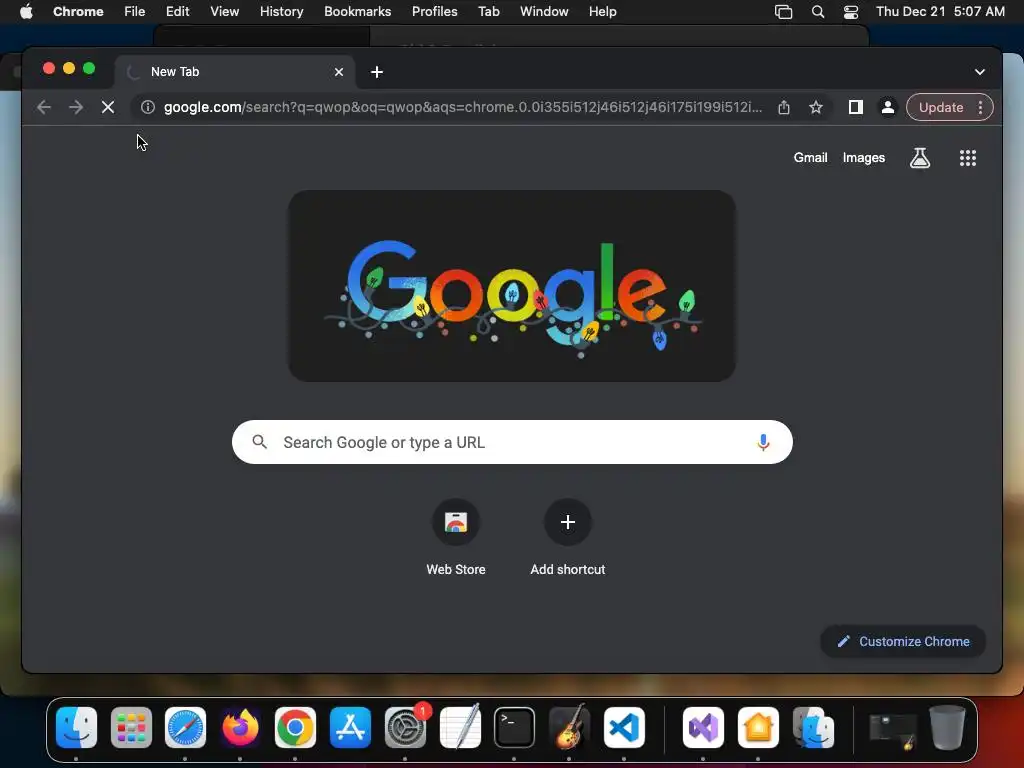Focus the Search Google or type a URL box
The width and height of the screenshot is (1024, 768).
pos(512,442)
